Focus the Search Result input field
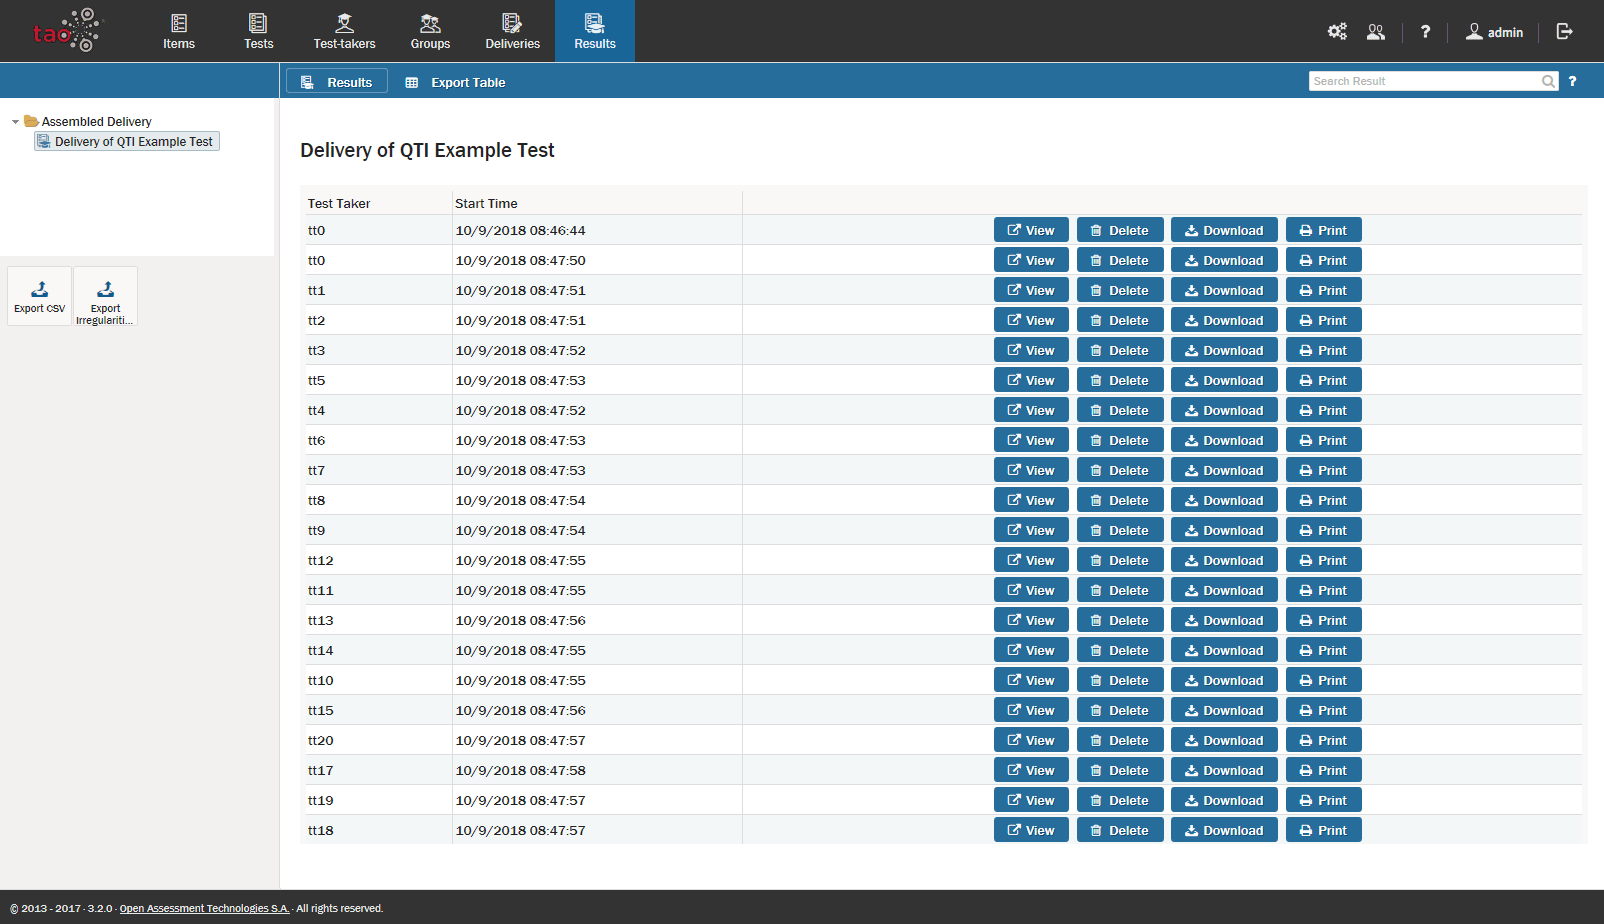1604x924 pixels. tap(1424, 82)
